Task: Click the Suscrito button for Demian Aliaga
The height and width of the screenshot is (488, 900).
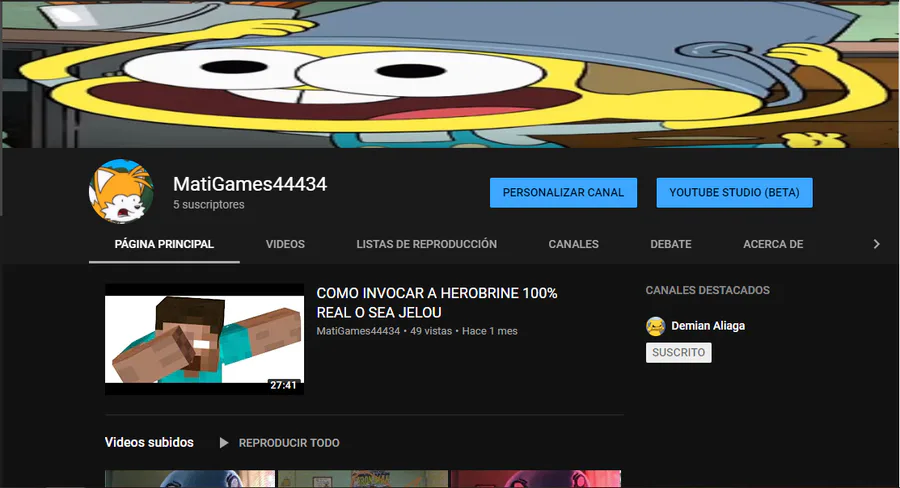Action: [678, 353]
